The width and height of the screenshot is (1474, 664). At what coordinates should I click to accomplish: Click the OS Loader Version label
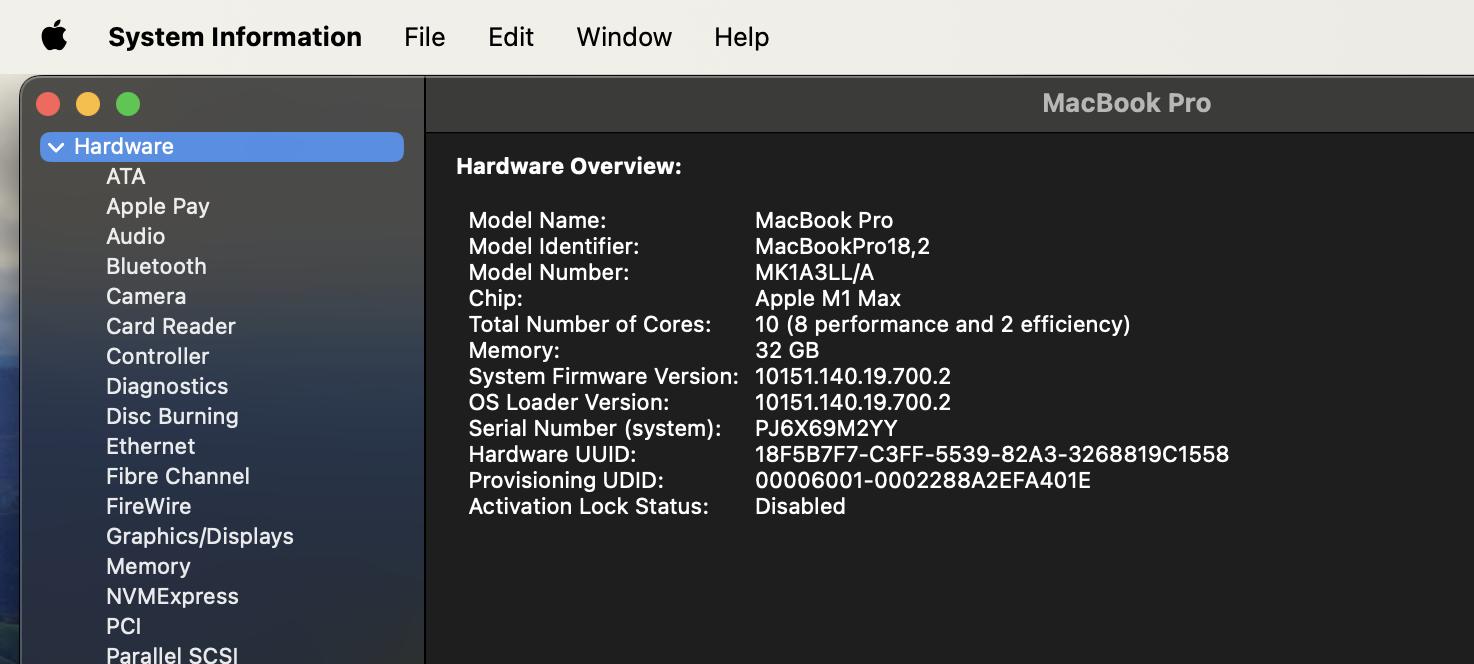coord(569,402)
